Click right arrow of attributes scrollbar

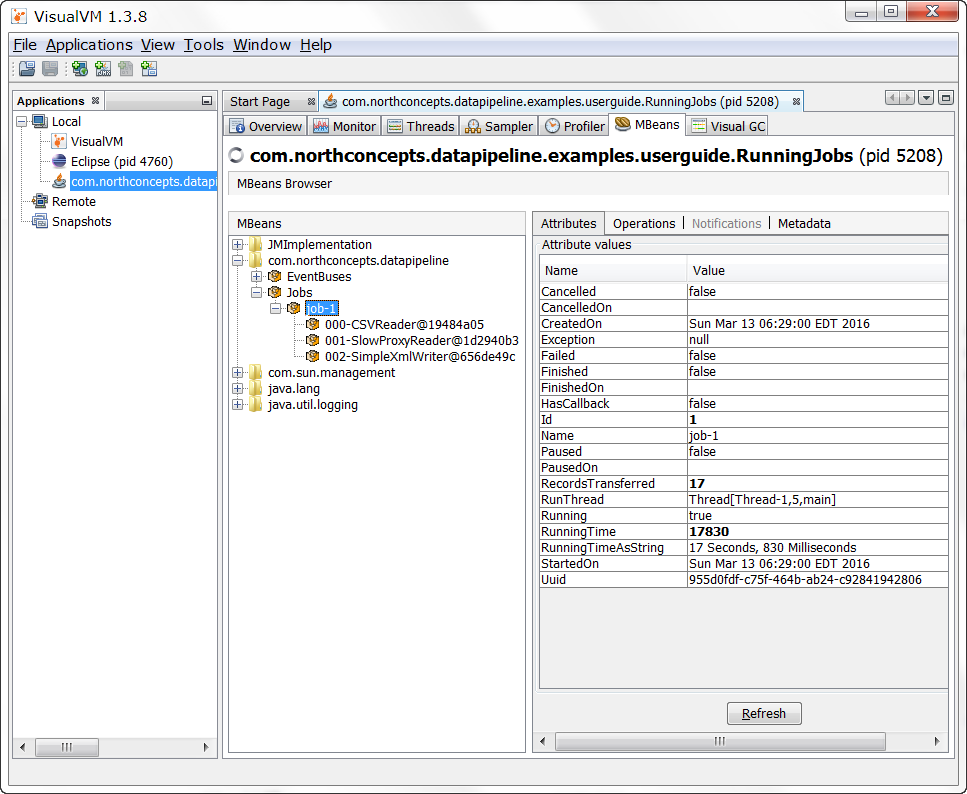937,741
